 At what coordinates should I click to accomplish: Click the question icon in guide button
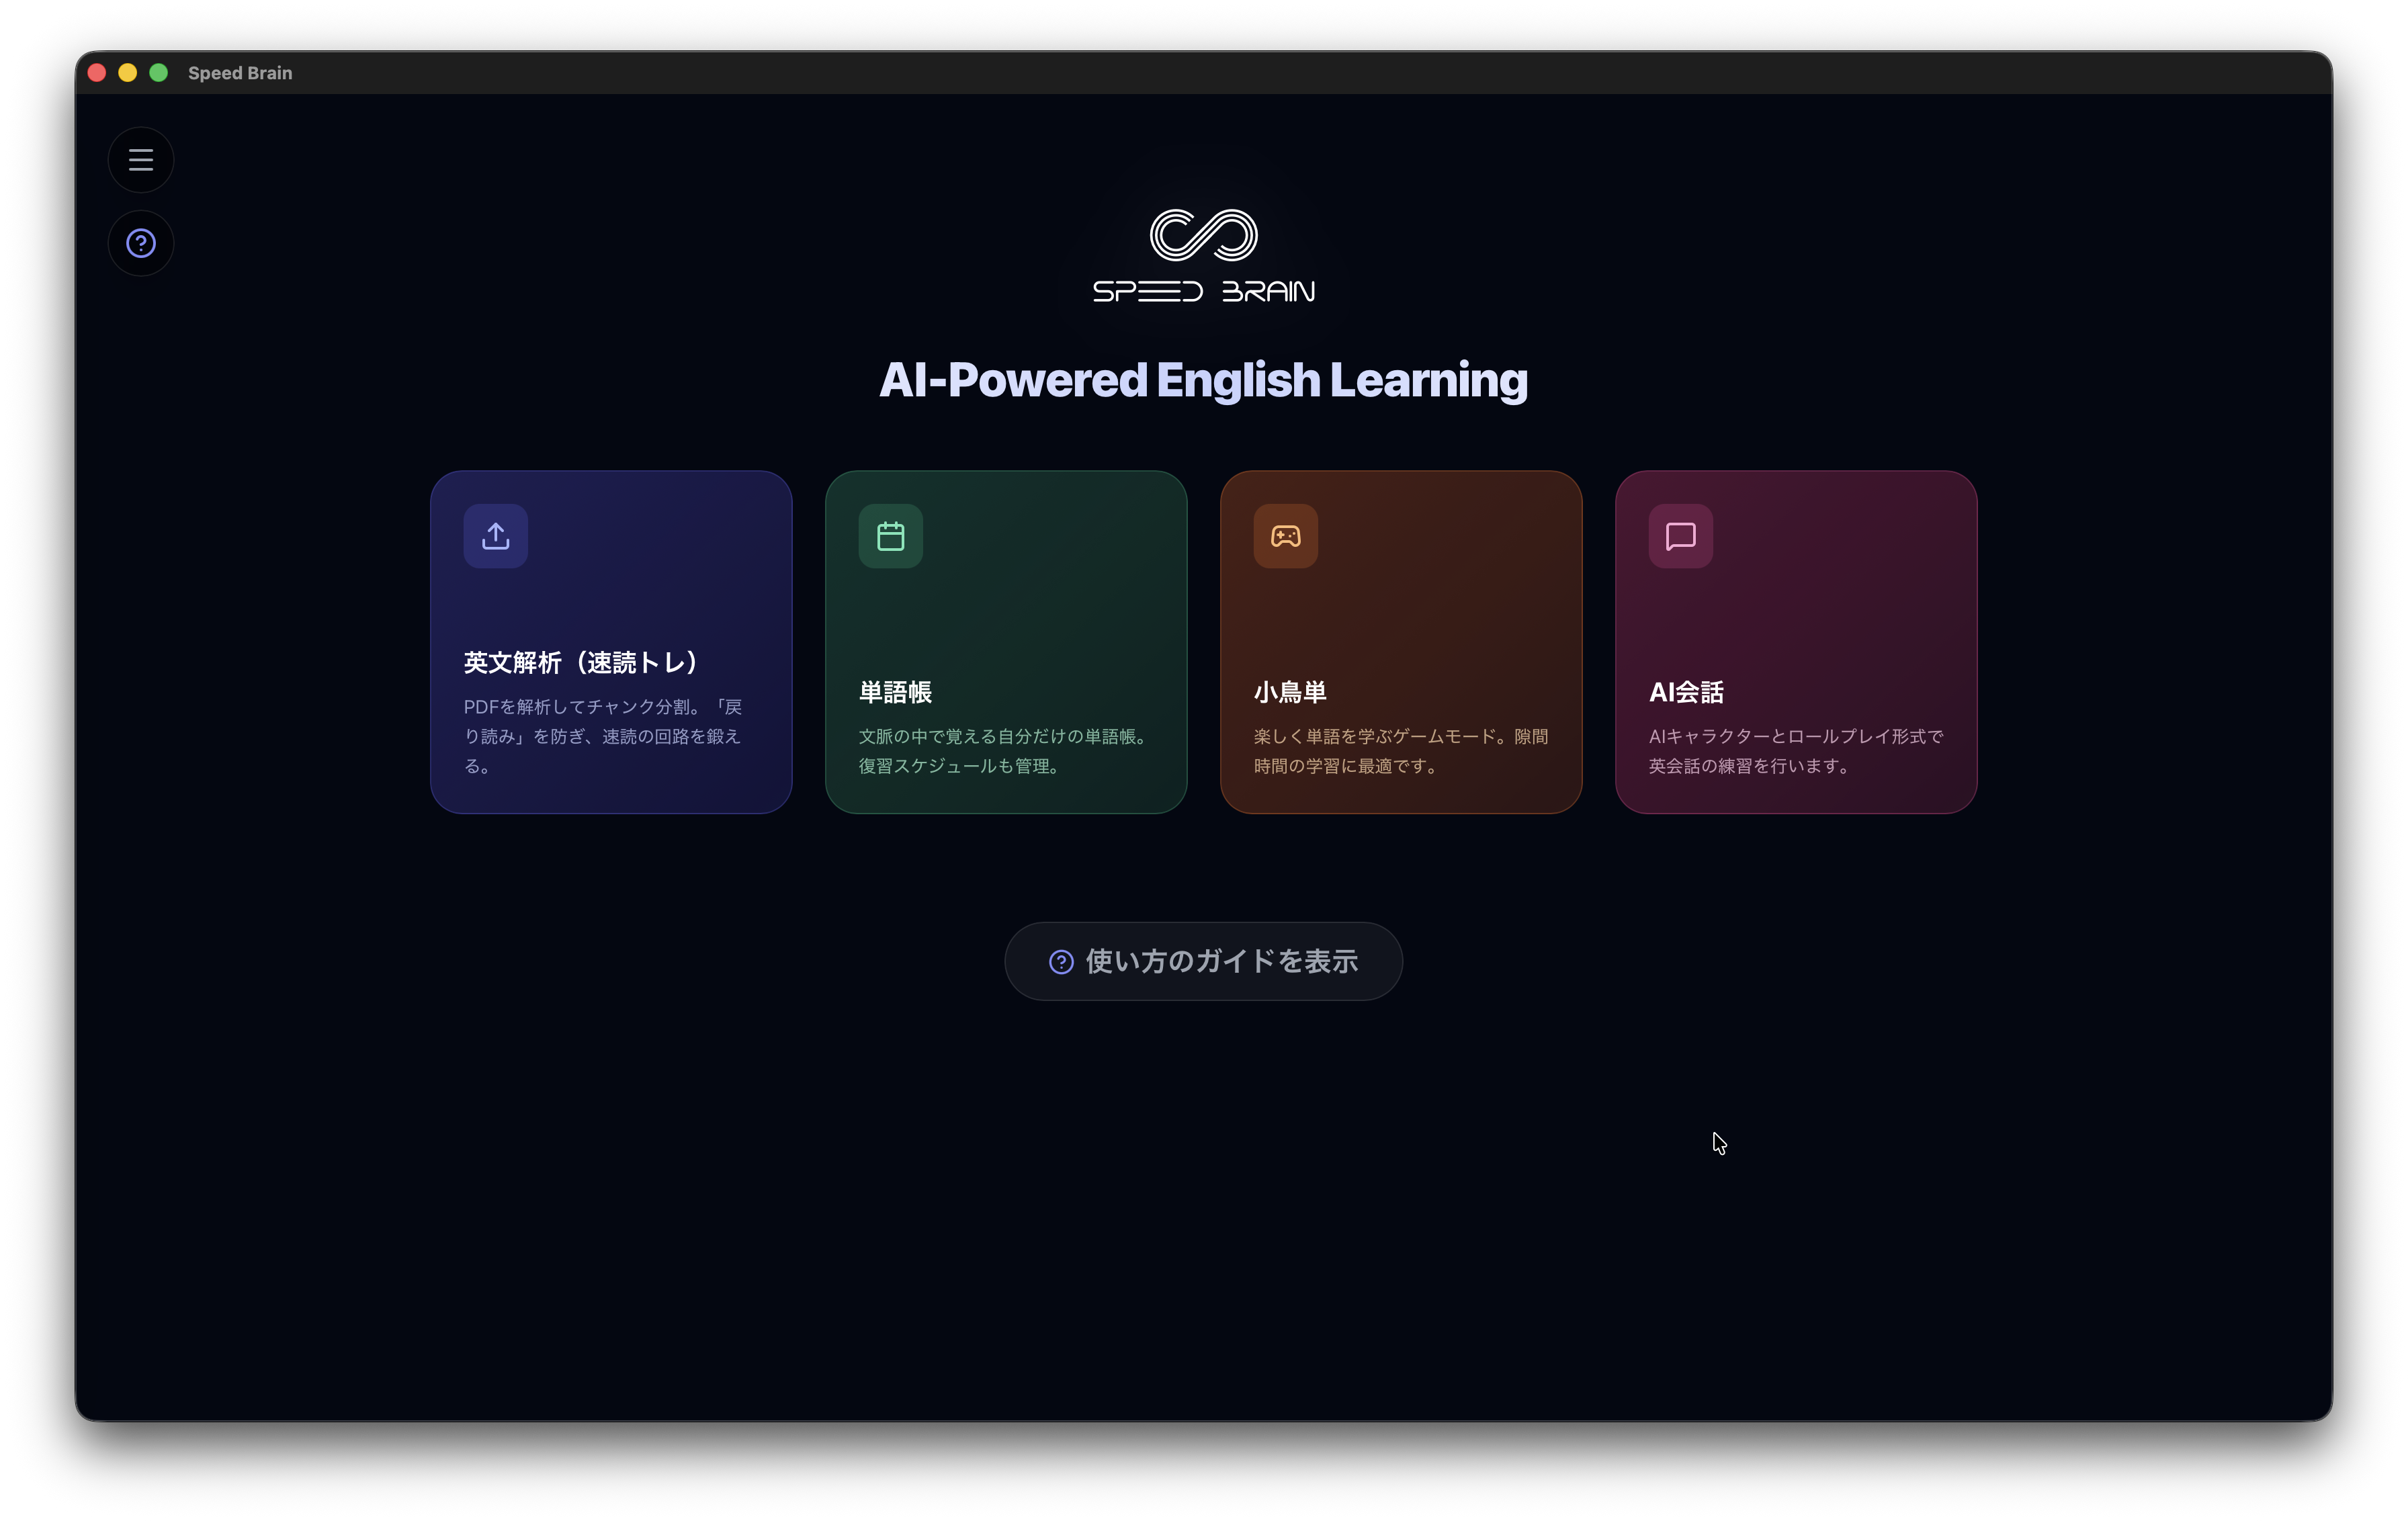tap(1061, 961)
